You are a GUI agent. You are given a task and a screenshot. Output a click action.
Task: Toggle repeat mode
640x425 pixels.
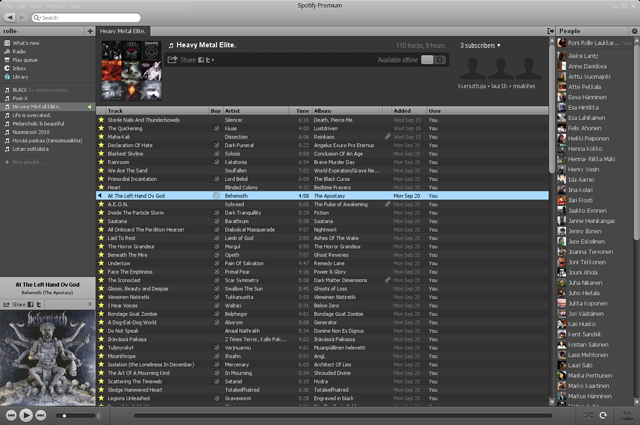[x=603, y=415]
